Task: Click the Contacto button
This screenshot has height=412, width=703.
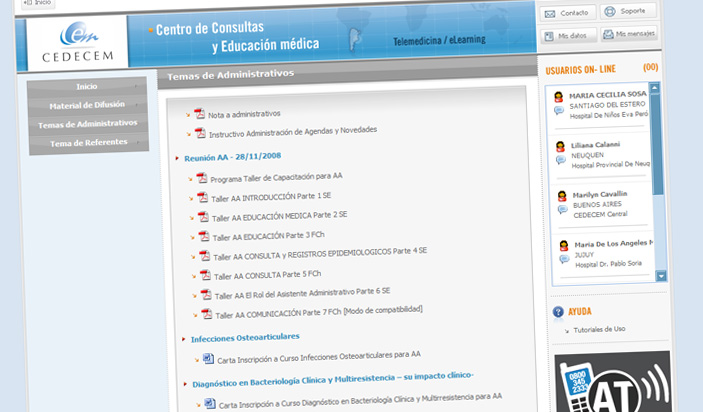Action: click(x=566, y=13)
